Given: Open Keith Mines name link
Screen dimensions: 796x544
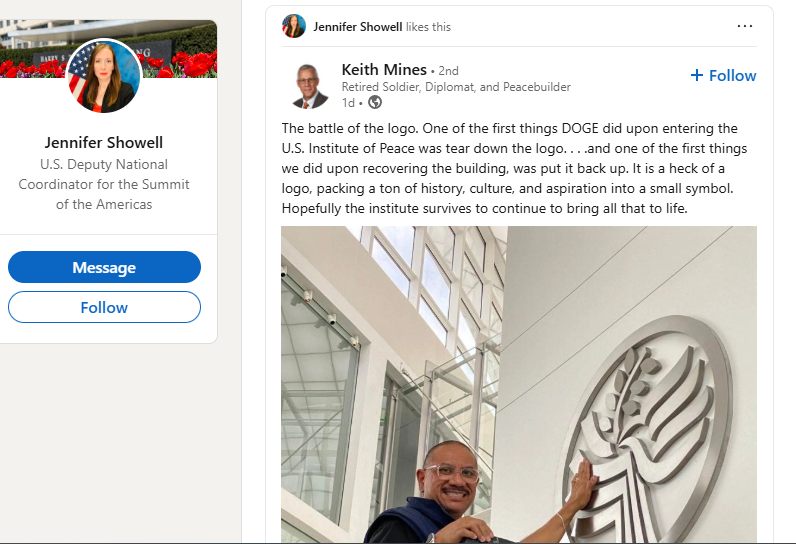Looking at the screenshot, I should [x=384, y=70].
